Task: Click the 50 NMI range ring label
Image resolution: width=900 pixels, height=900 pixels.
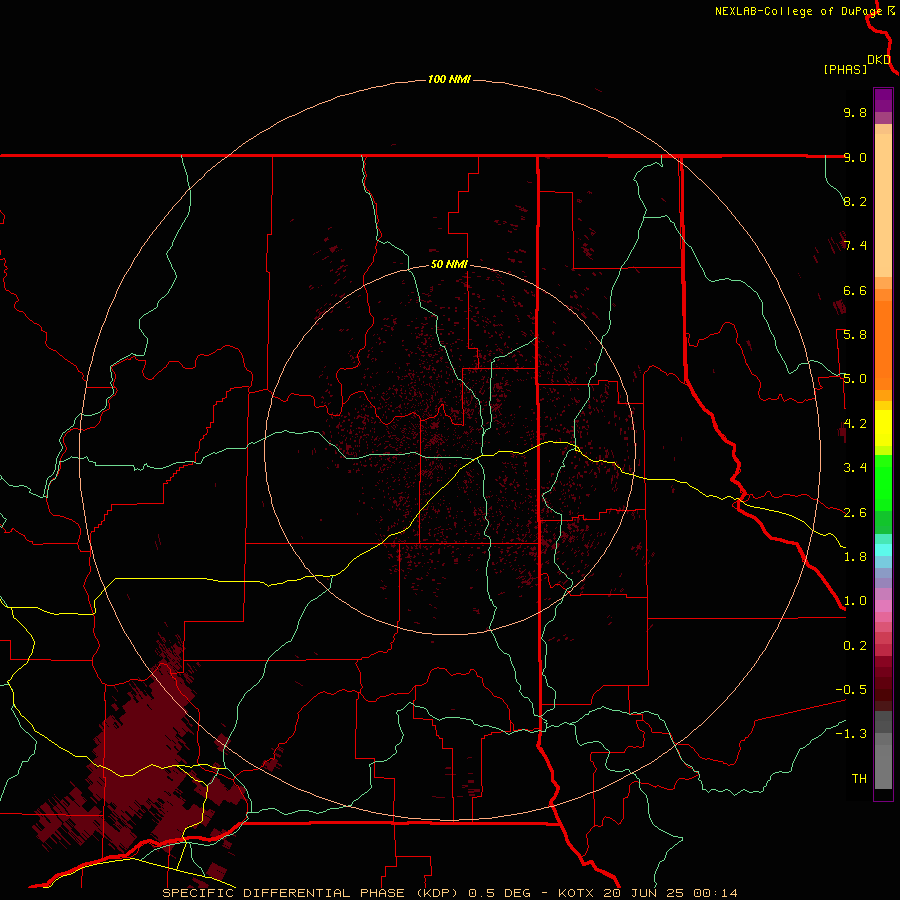Action: 449,264
